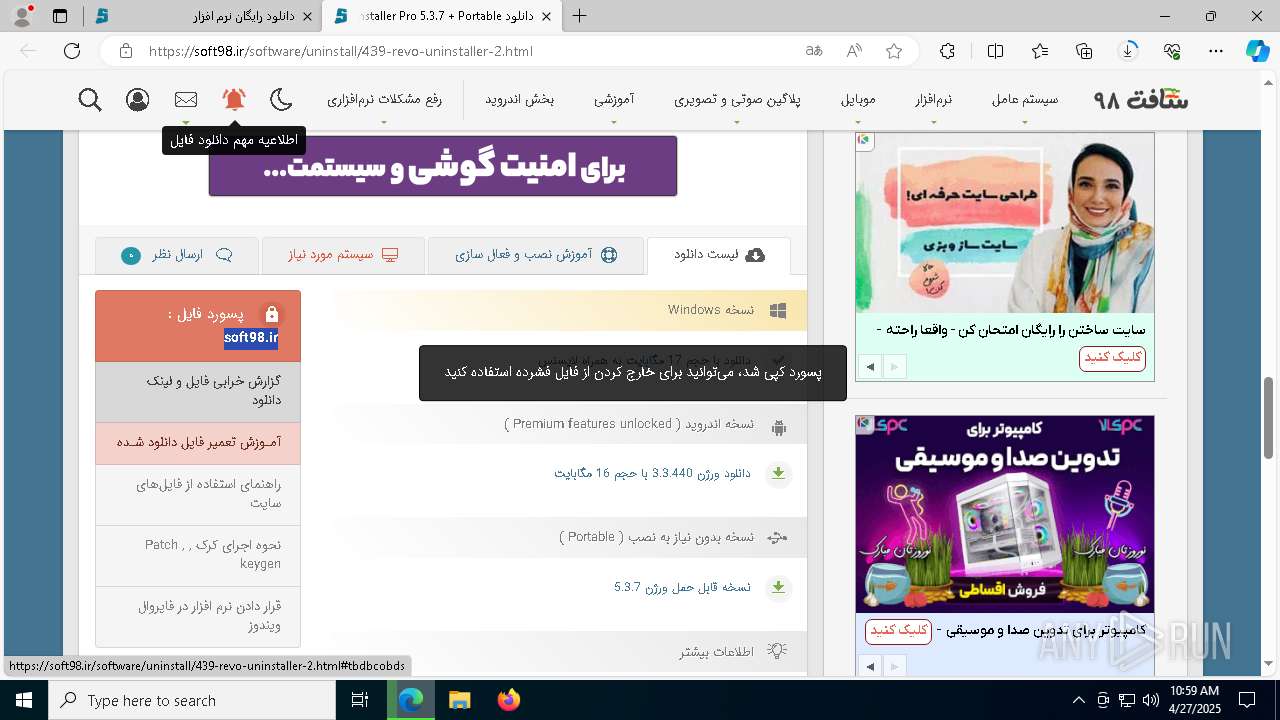This screenshot has height=720, width=1280.
Task: Expand the سیستم عامل nav menu
Action: pyautogui.click(x=1025, y=100)
